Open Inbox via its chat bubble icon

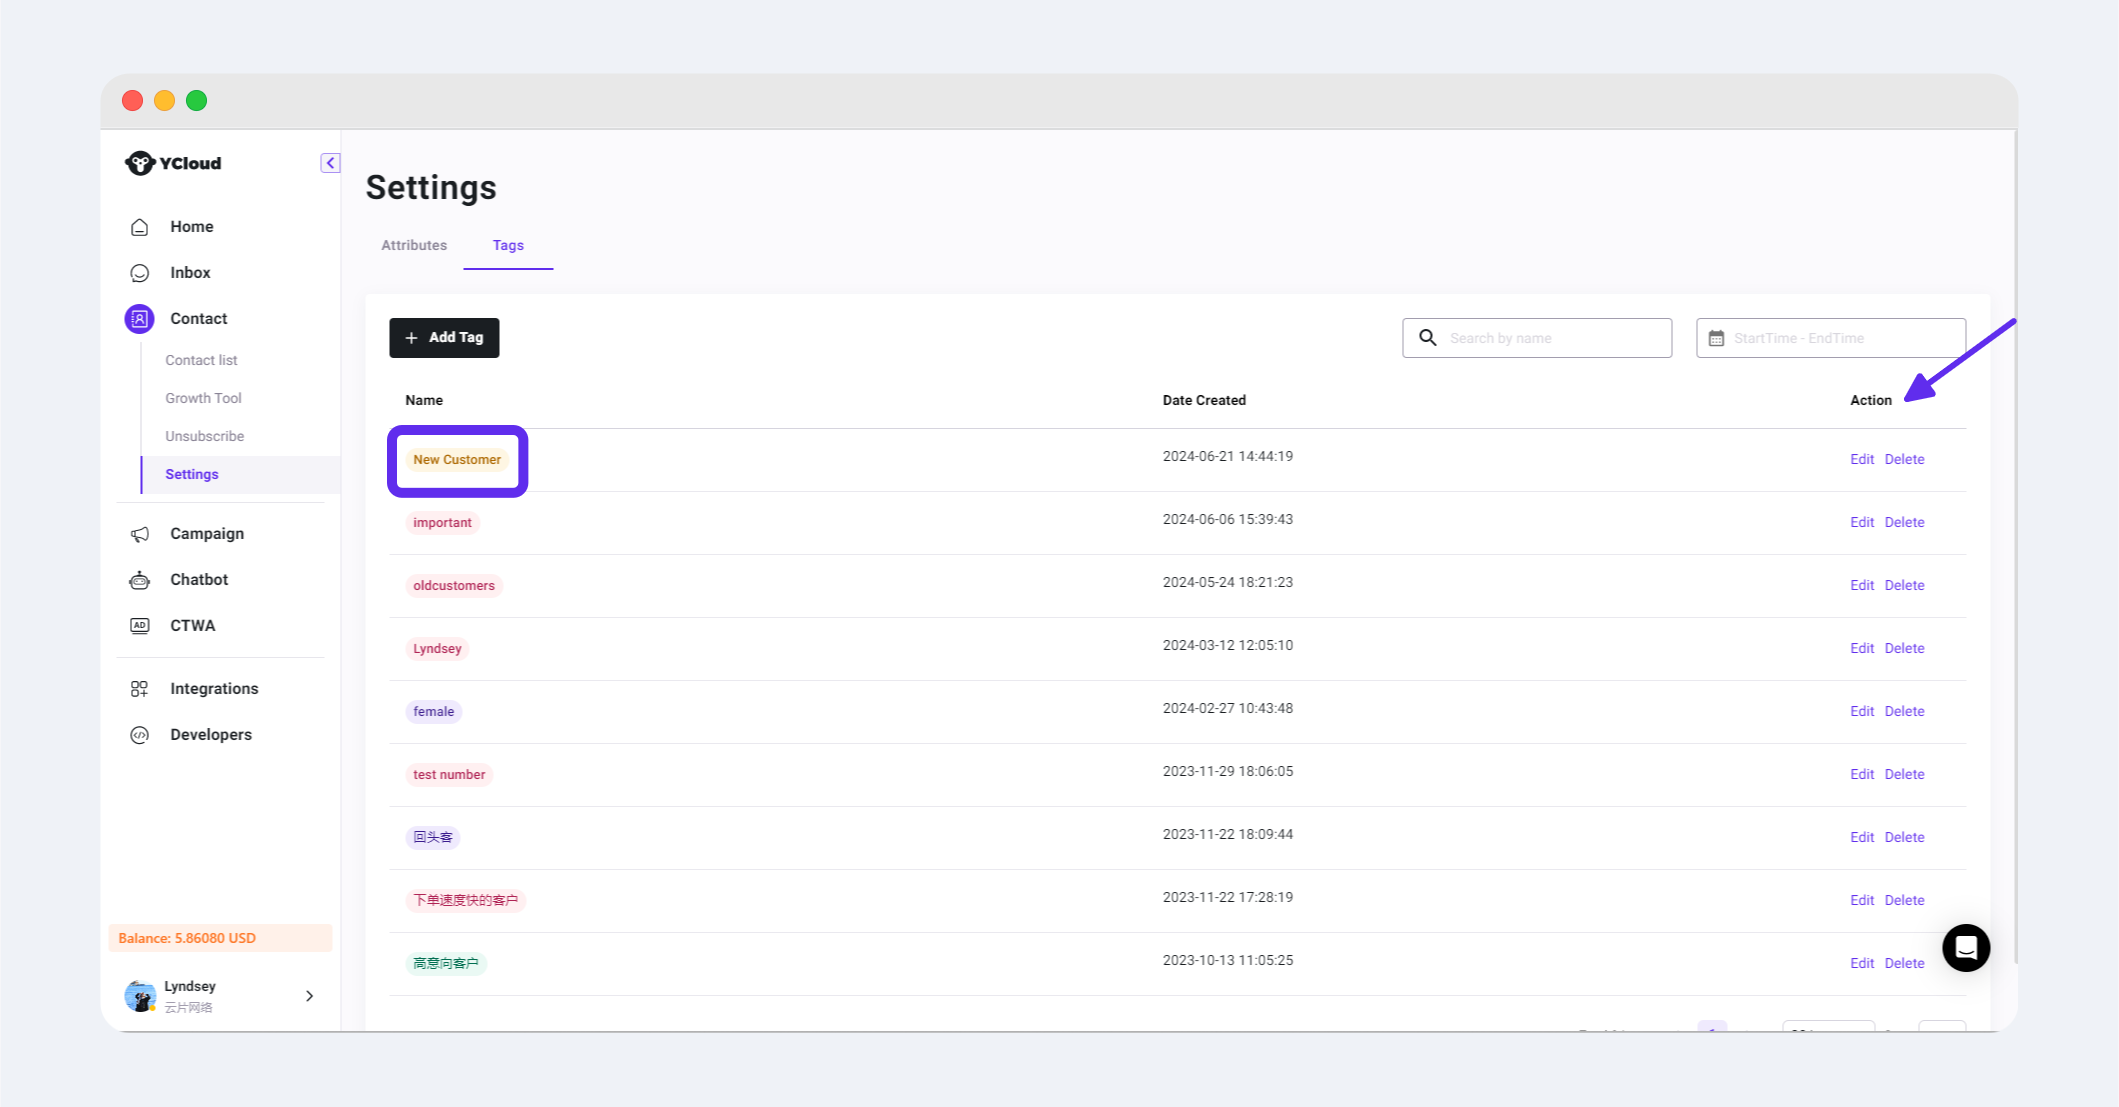(x=140, y=273)
